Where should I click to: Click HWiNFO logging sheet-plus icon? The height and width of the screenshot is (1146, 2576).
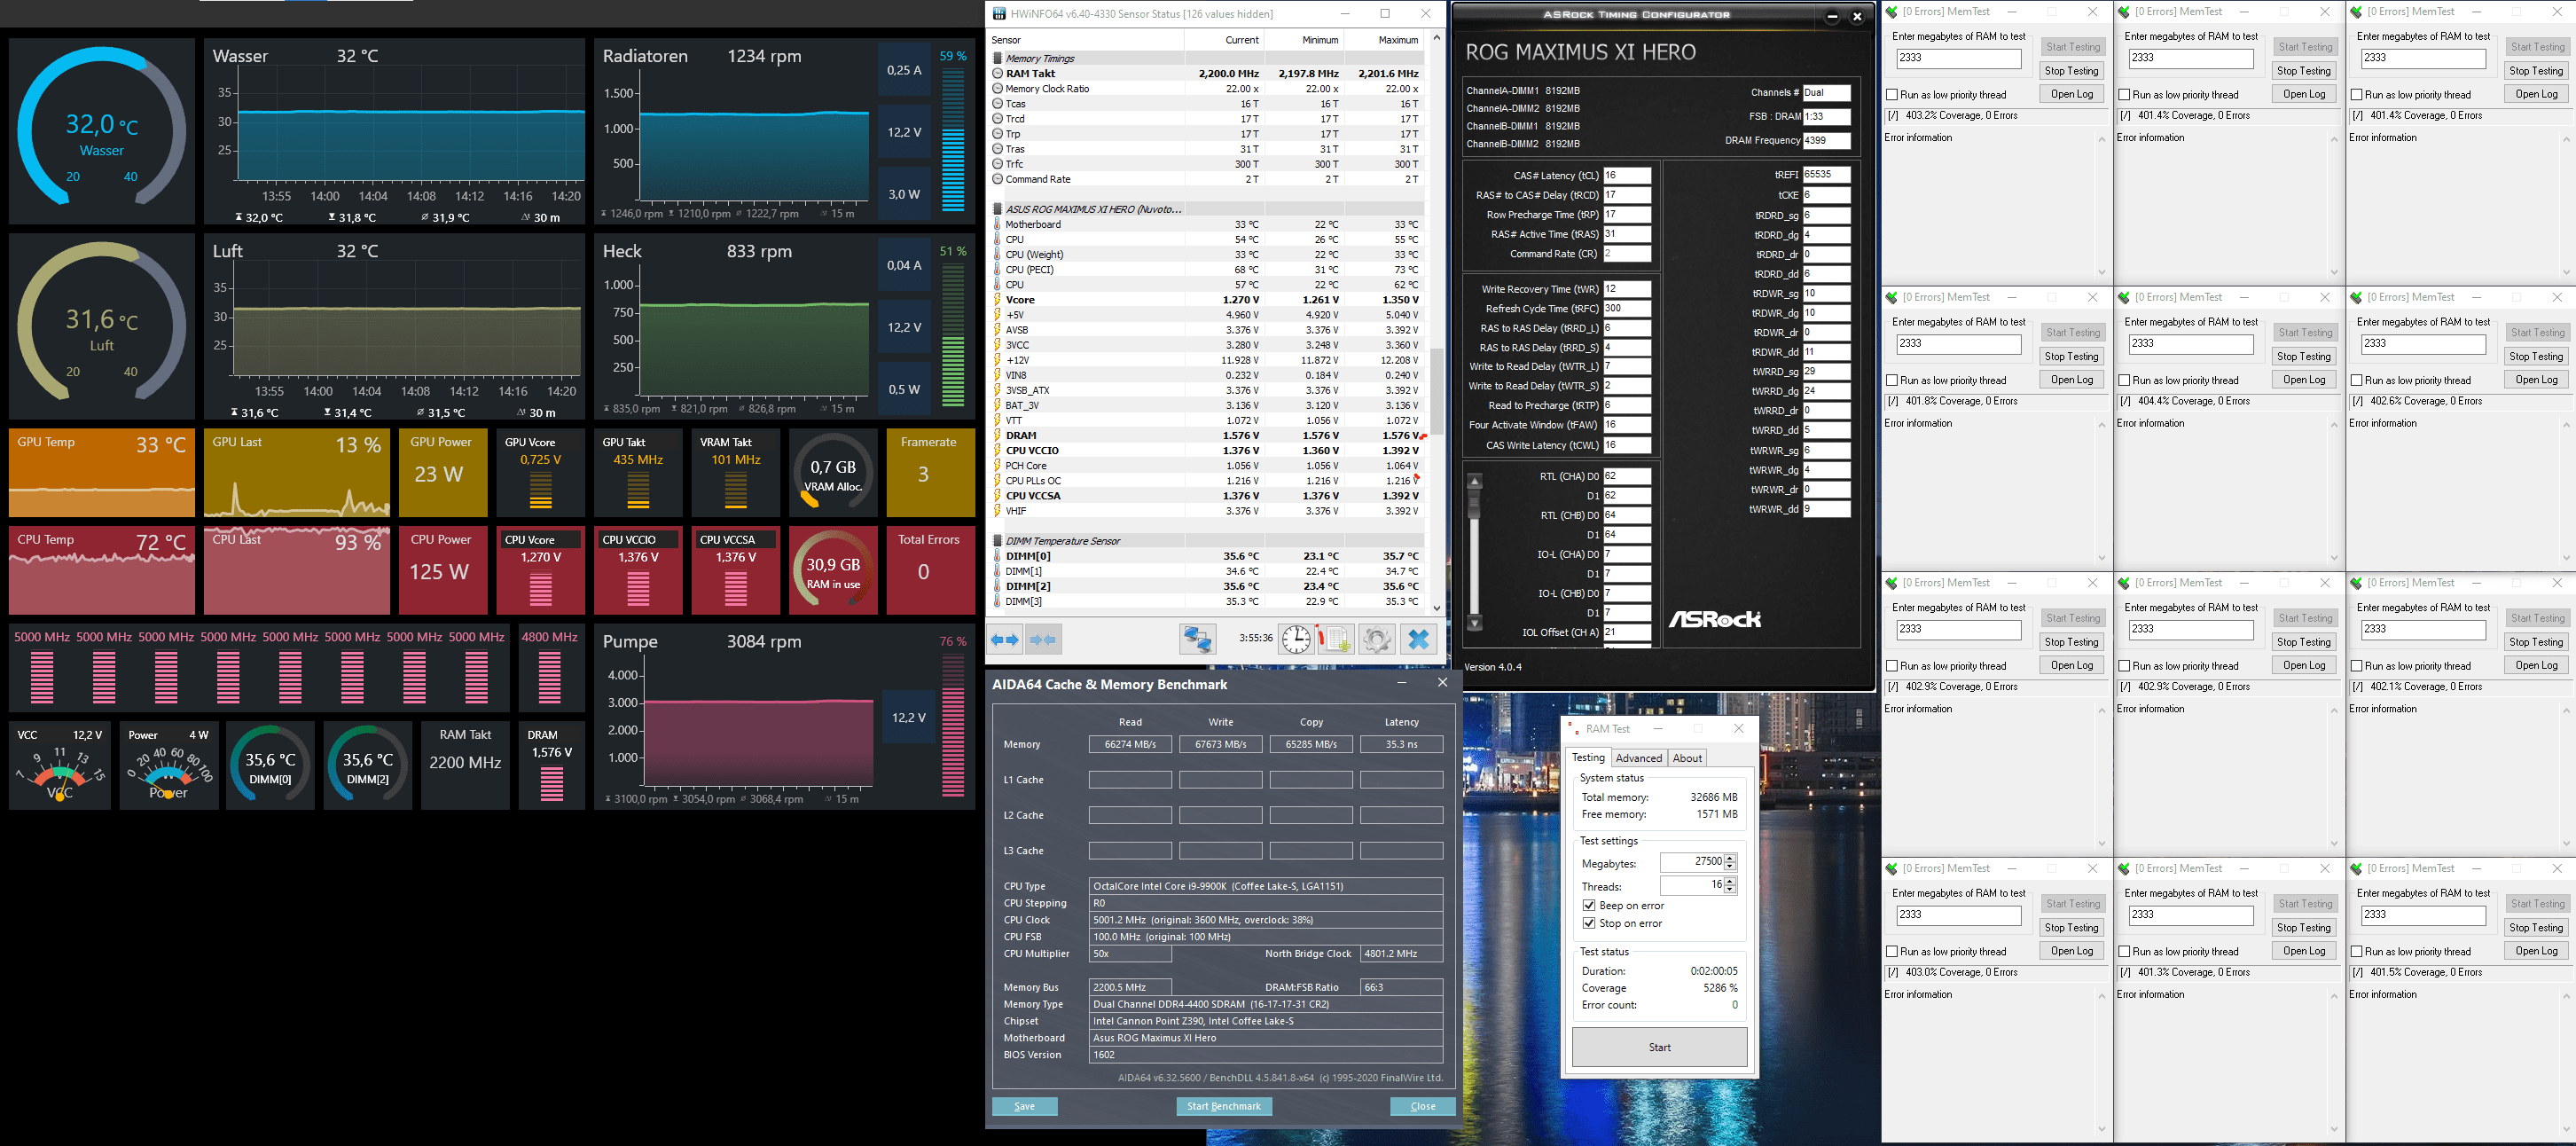click(1335, 639)
